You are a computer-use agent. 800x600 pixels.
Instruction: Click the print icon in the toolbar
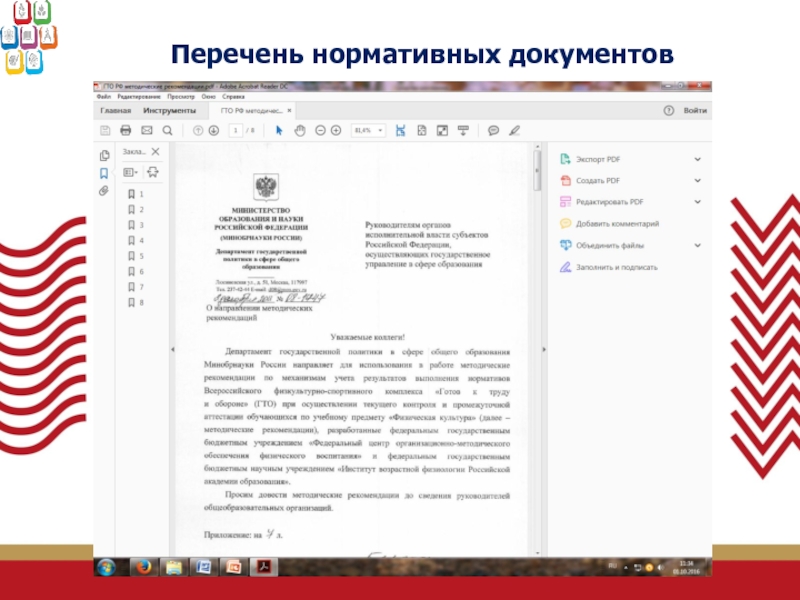coord(125,130)
